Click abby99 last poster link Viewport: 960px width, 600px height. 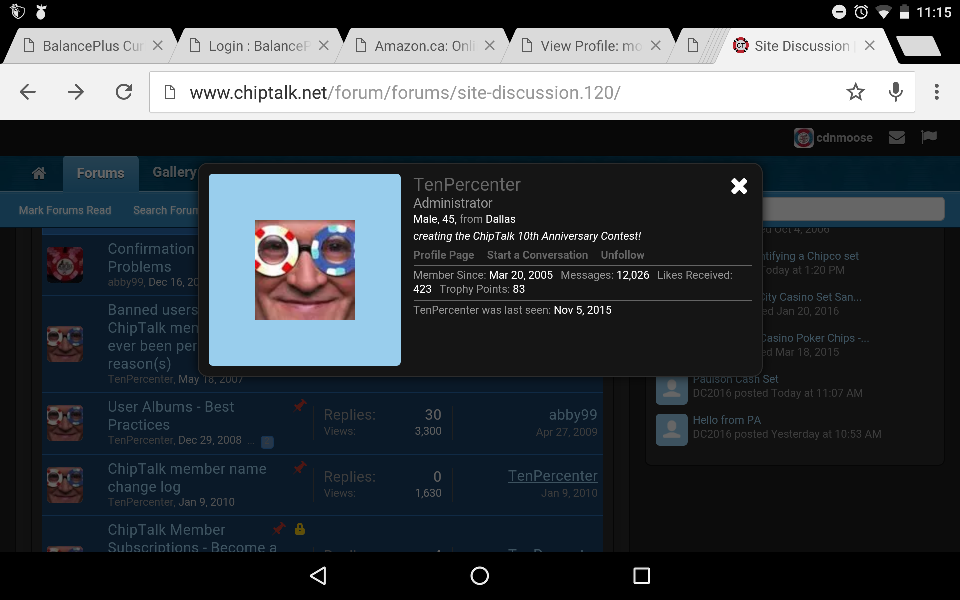coord(572,414)
